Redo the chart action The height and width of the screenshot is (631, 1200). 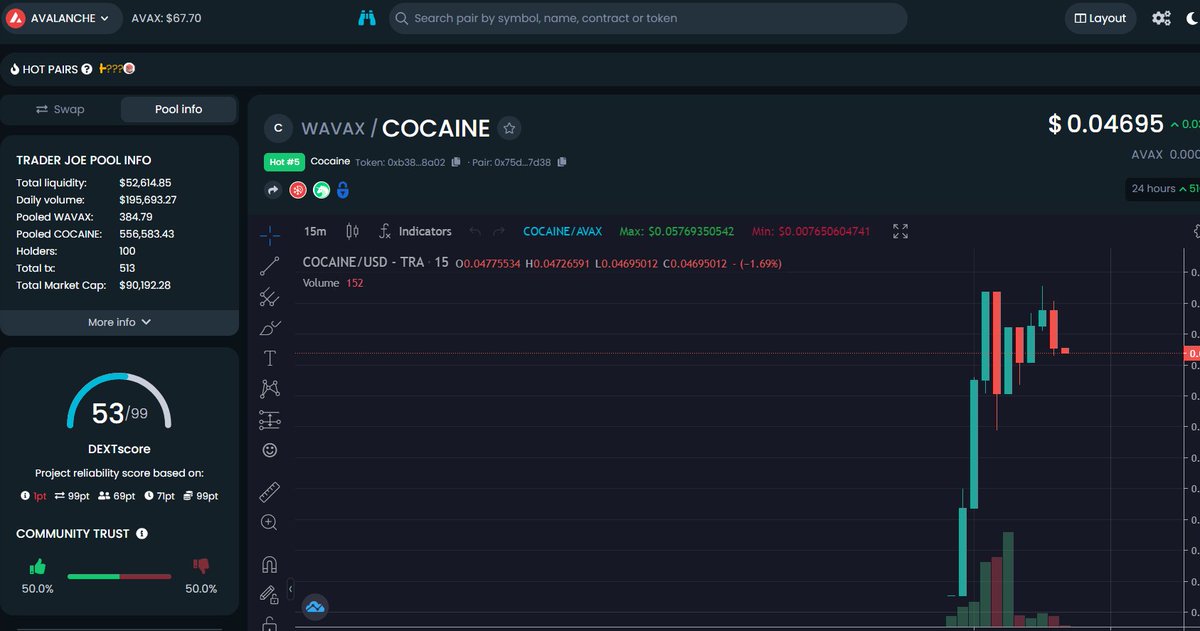[499, 231]
